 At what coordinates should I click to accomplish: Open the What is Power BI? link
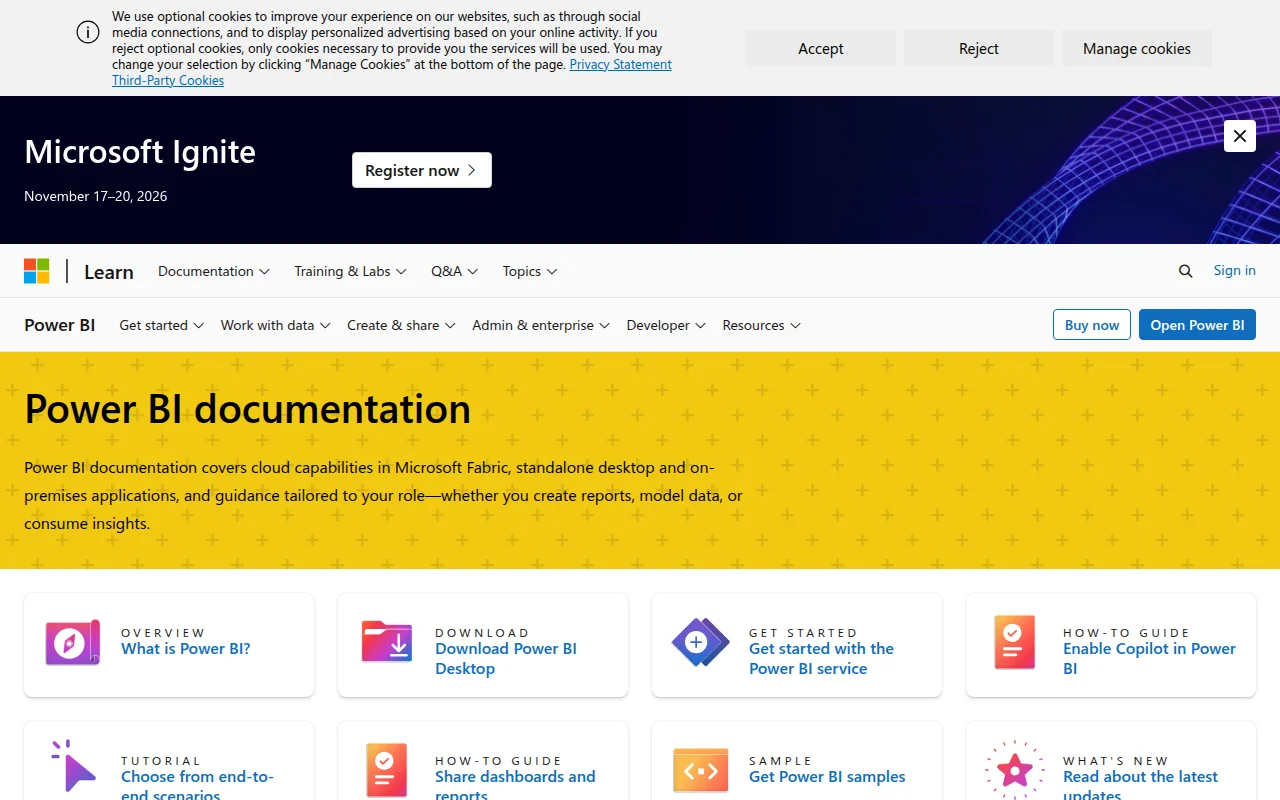pyautogui.click(x=186, y=648)
